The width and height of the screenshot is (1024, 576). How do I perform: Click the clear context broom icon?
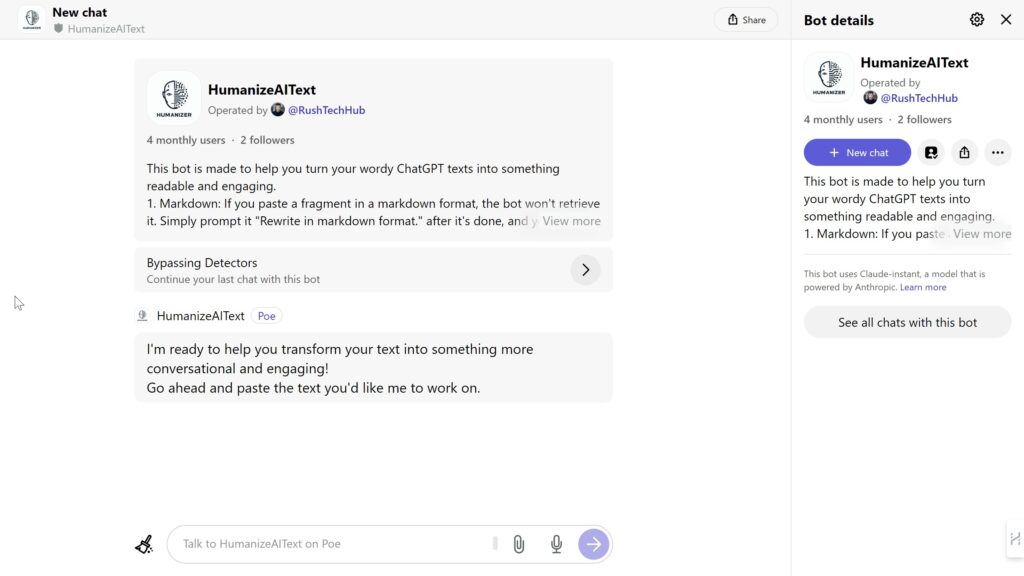click(x=144, y=544)
